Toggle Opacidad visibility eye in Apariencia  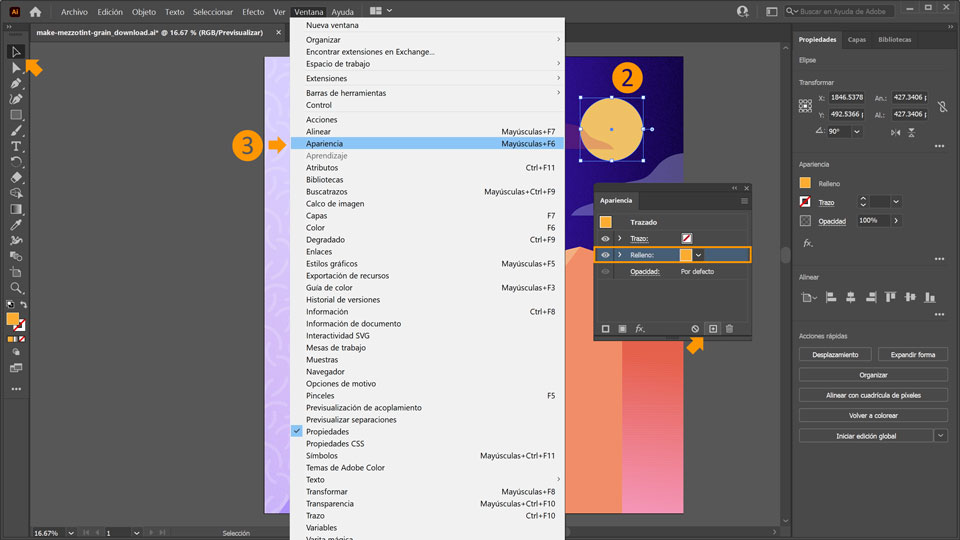click(x=605, y=271)
